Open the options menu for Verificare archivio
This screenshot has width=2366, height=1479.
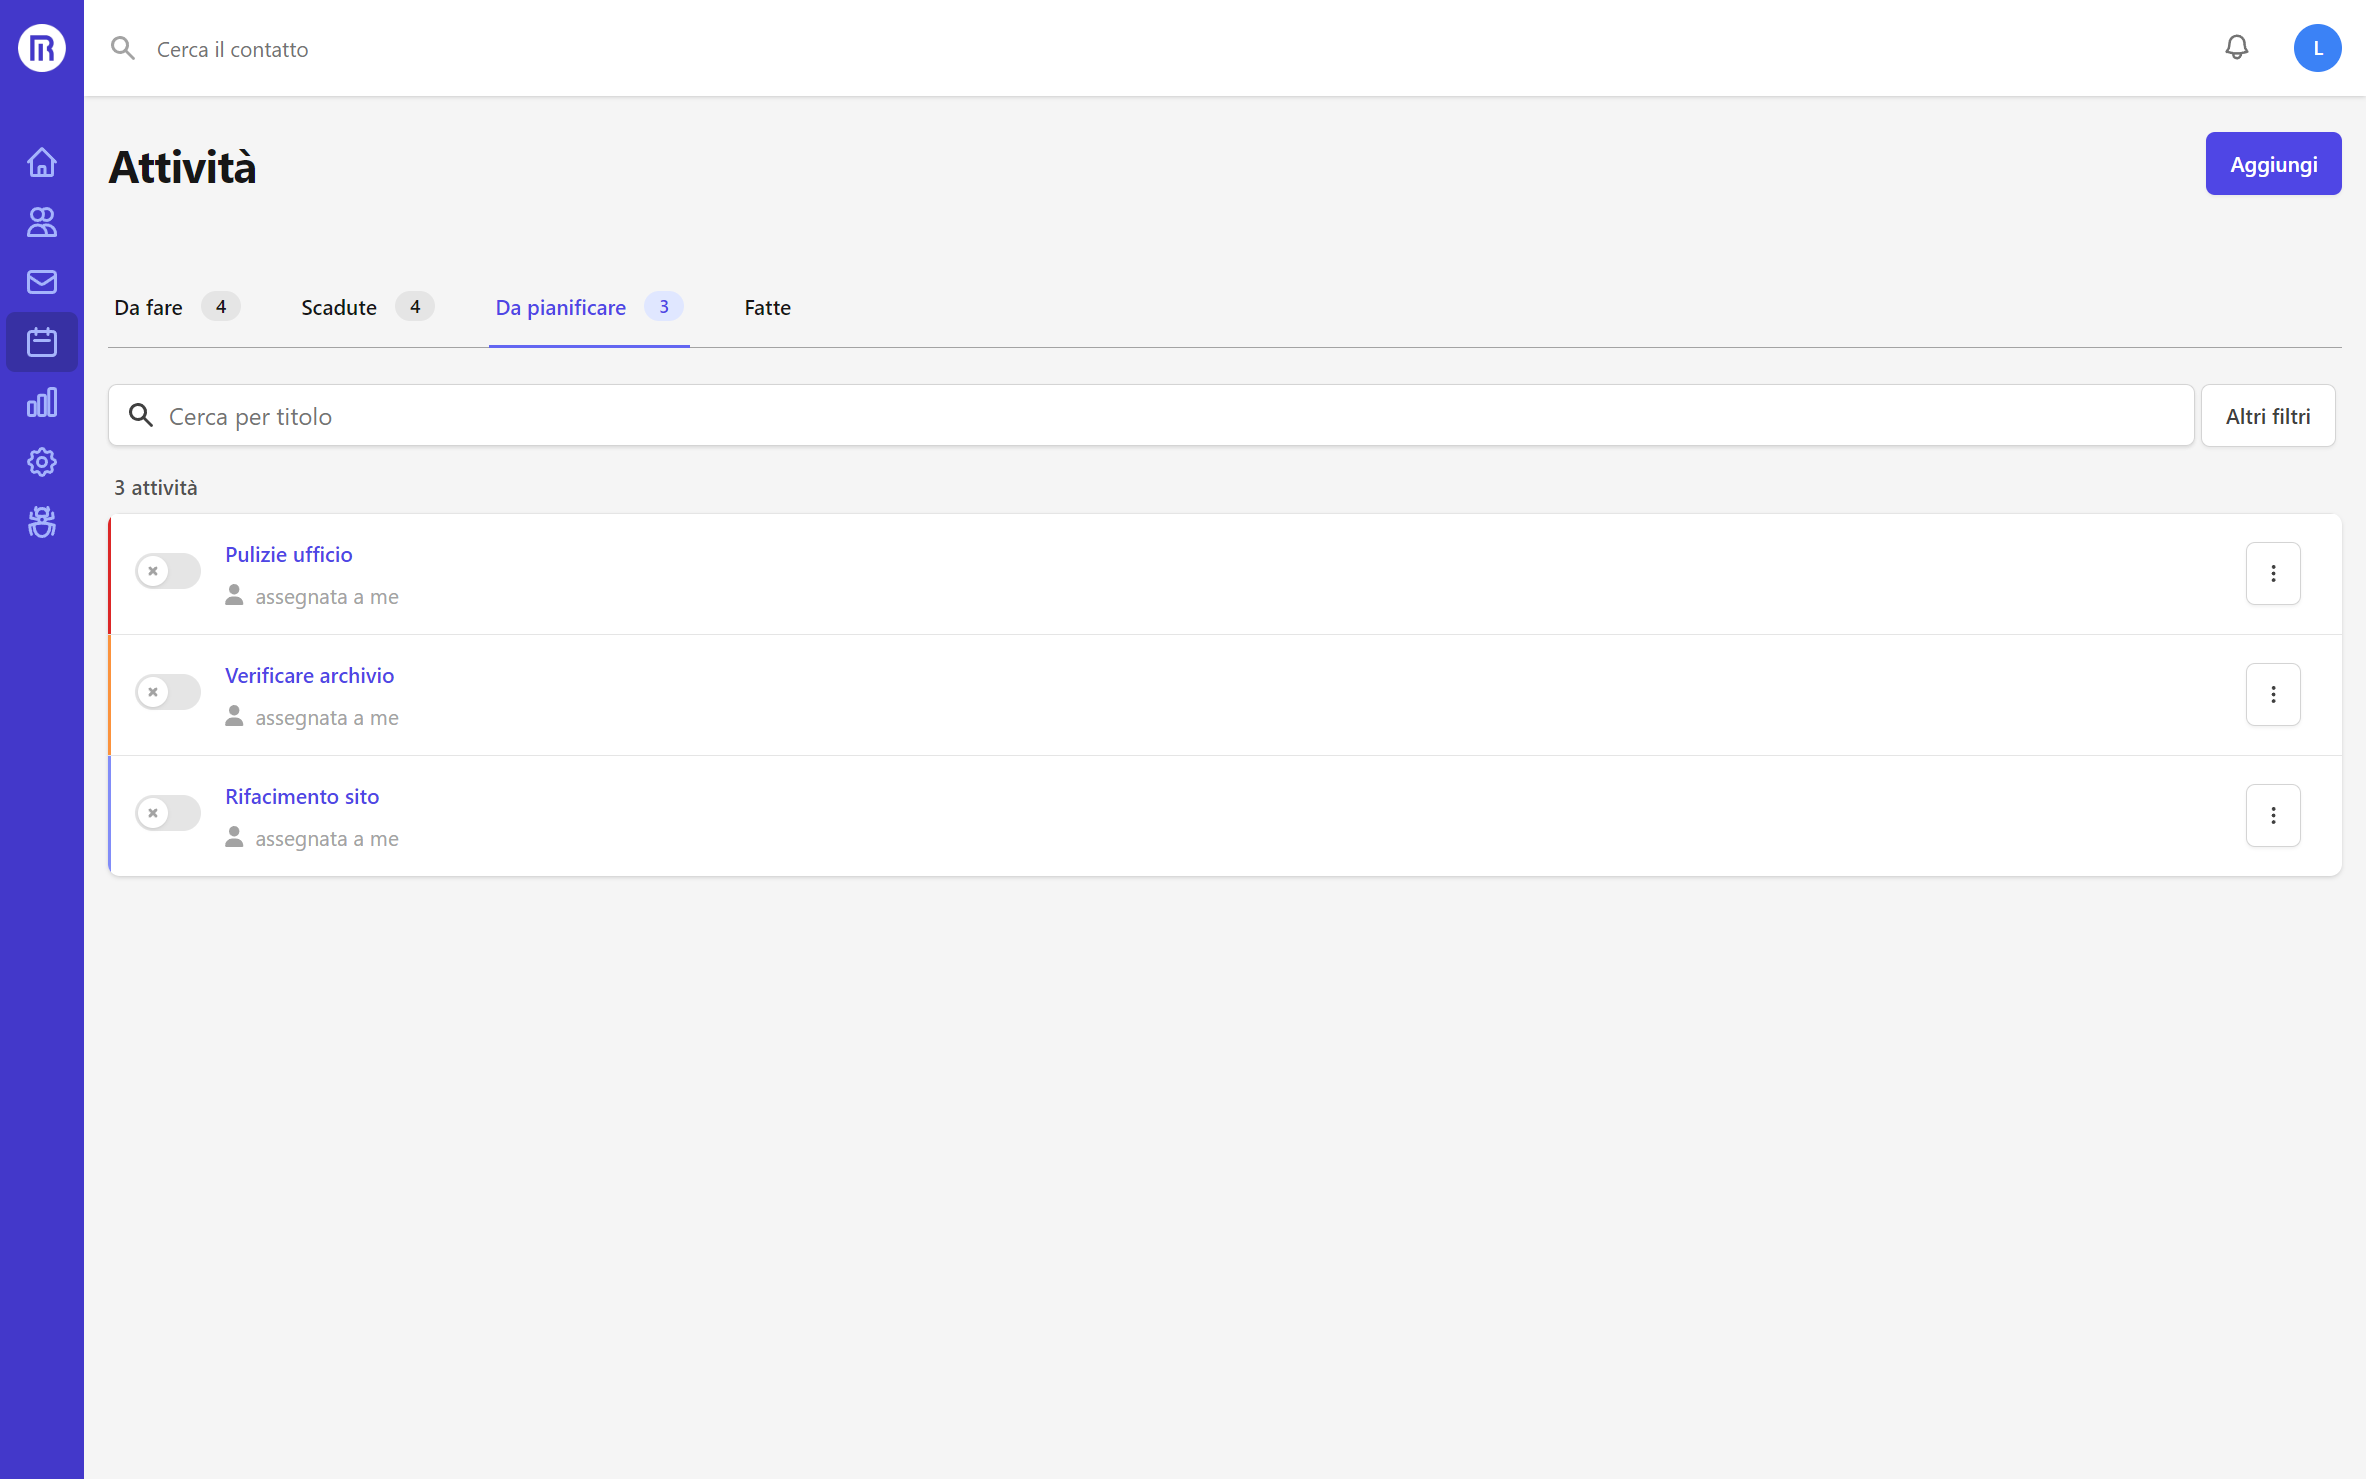tap(2273, 694)
